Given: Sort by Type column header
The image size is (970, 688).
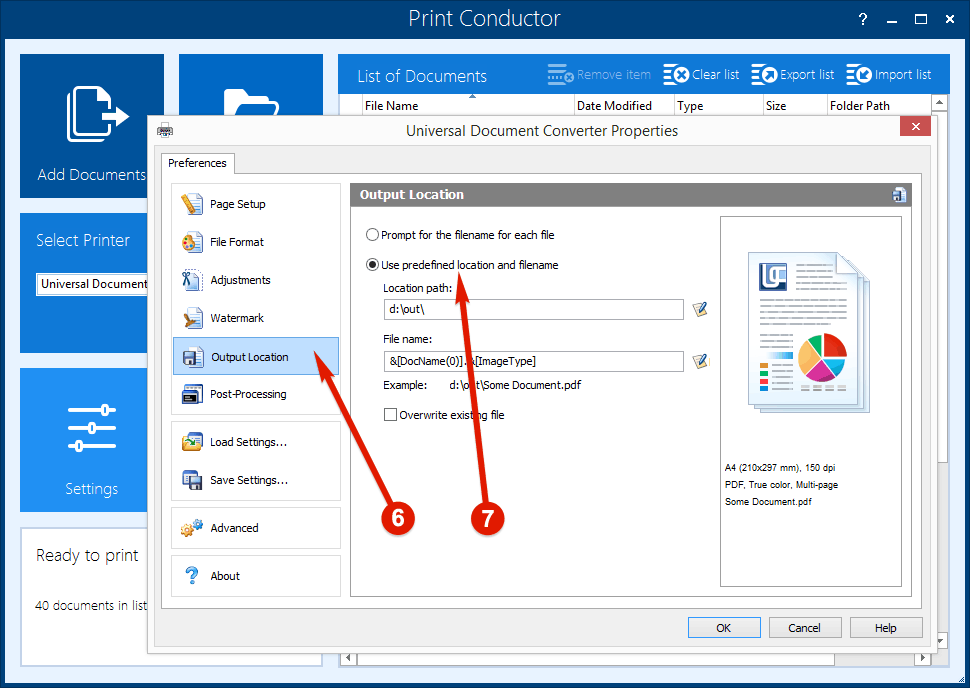Looking at the screenshot, I should tap(718, 106).
